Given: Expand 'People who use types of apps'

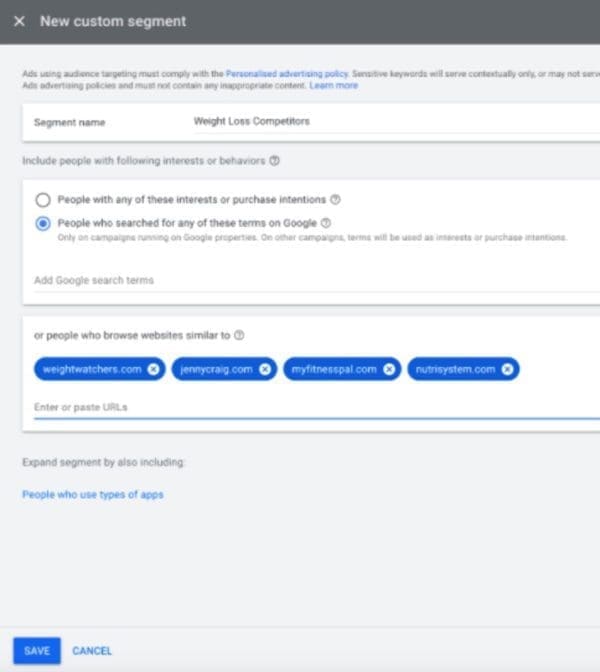Looking at the screenshot, I should 92,494.
